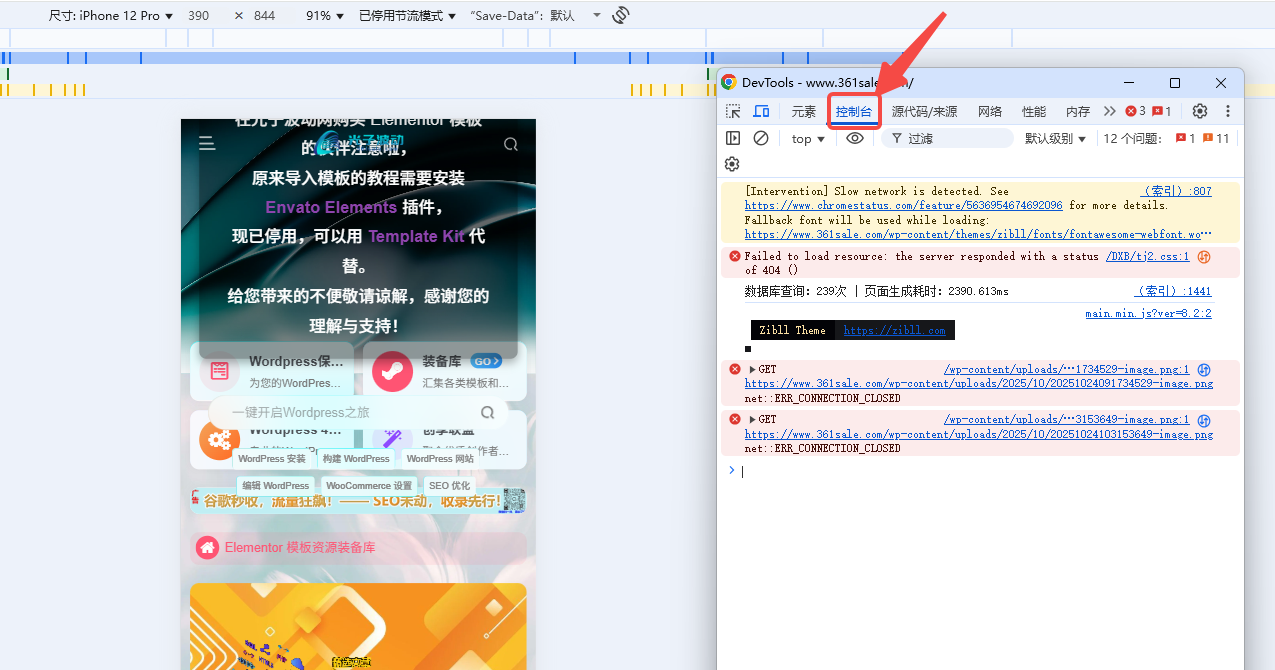Image resolution: width=1275 pixels, height=670 pixels.
Task: Click the rotate device orientation icon
Action: tap(621, 15)
